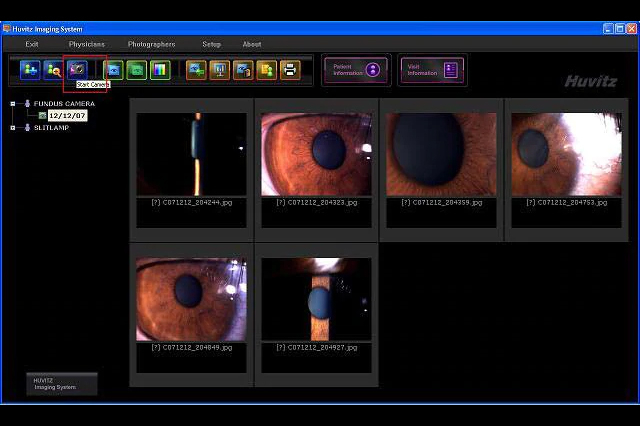
Task: Open thumbnail C071212_204849.jpg eye image
Action: pos(191,299)
